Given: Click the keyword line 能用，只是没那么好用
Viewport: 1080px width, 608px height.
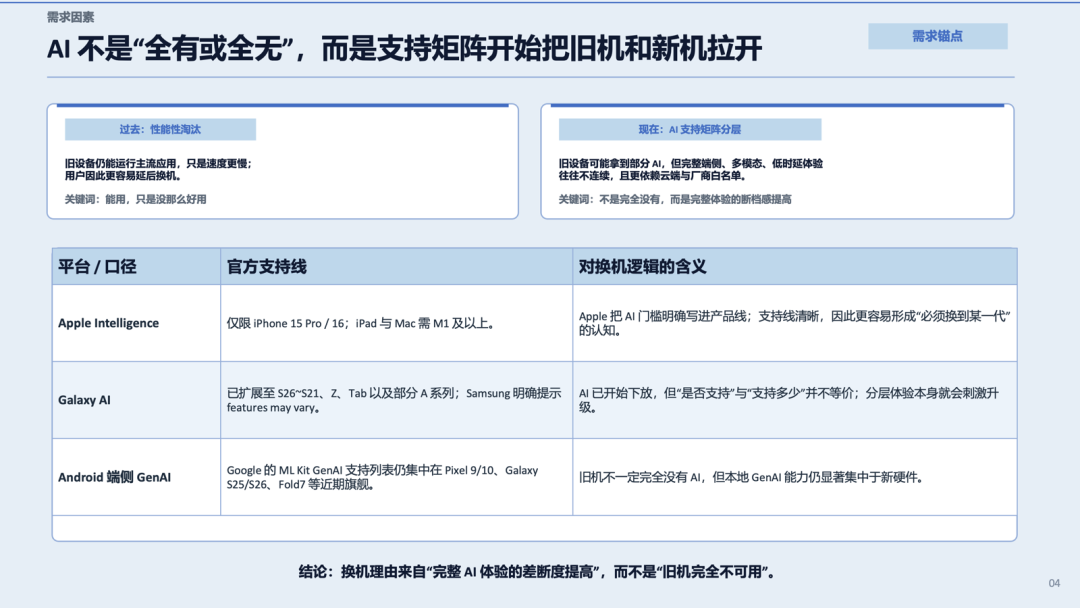Looking at the screenshot, I should click(x=136, y=199).
